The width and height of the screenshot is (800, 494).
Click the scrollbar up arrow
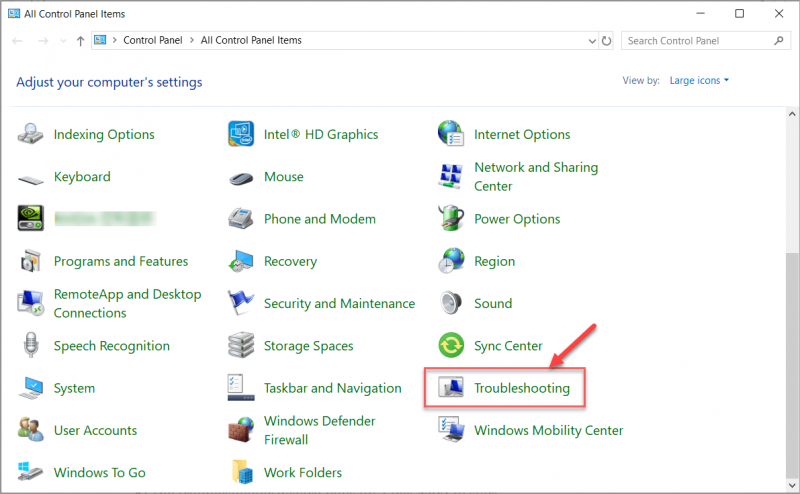(x=792, y=114)
